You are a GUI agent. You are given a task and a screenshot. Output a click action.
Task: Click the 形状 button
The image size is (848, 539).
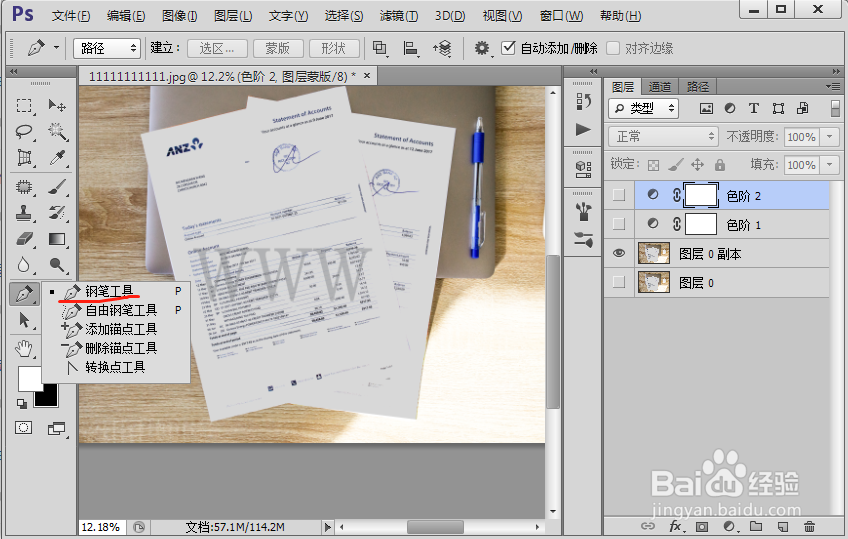click(x=334, y=48)
